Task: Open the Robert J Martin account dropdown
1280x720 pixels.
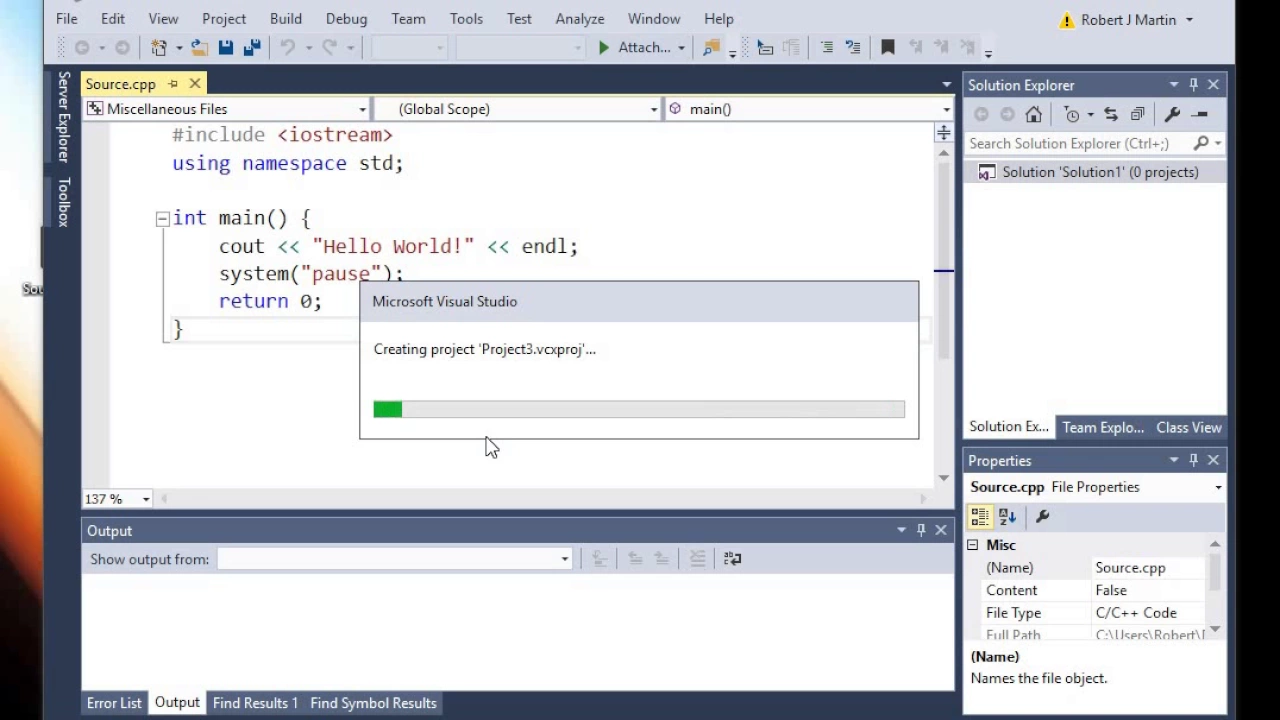Action: click(x=1189, y=20)
